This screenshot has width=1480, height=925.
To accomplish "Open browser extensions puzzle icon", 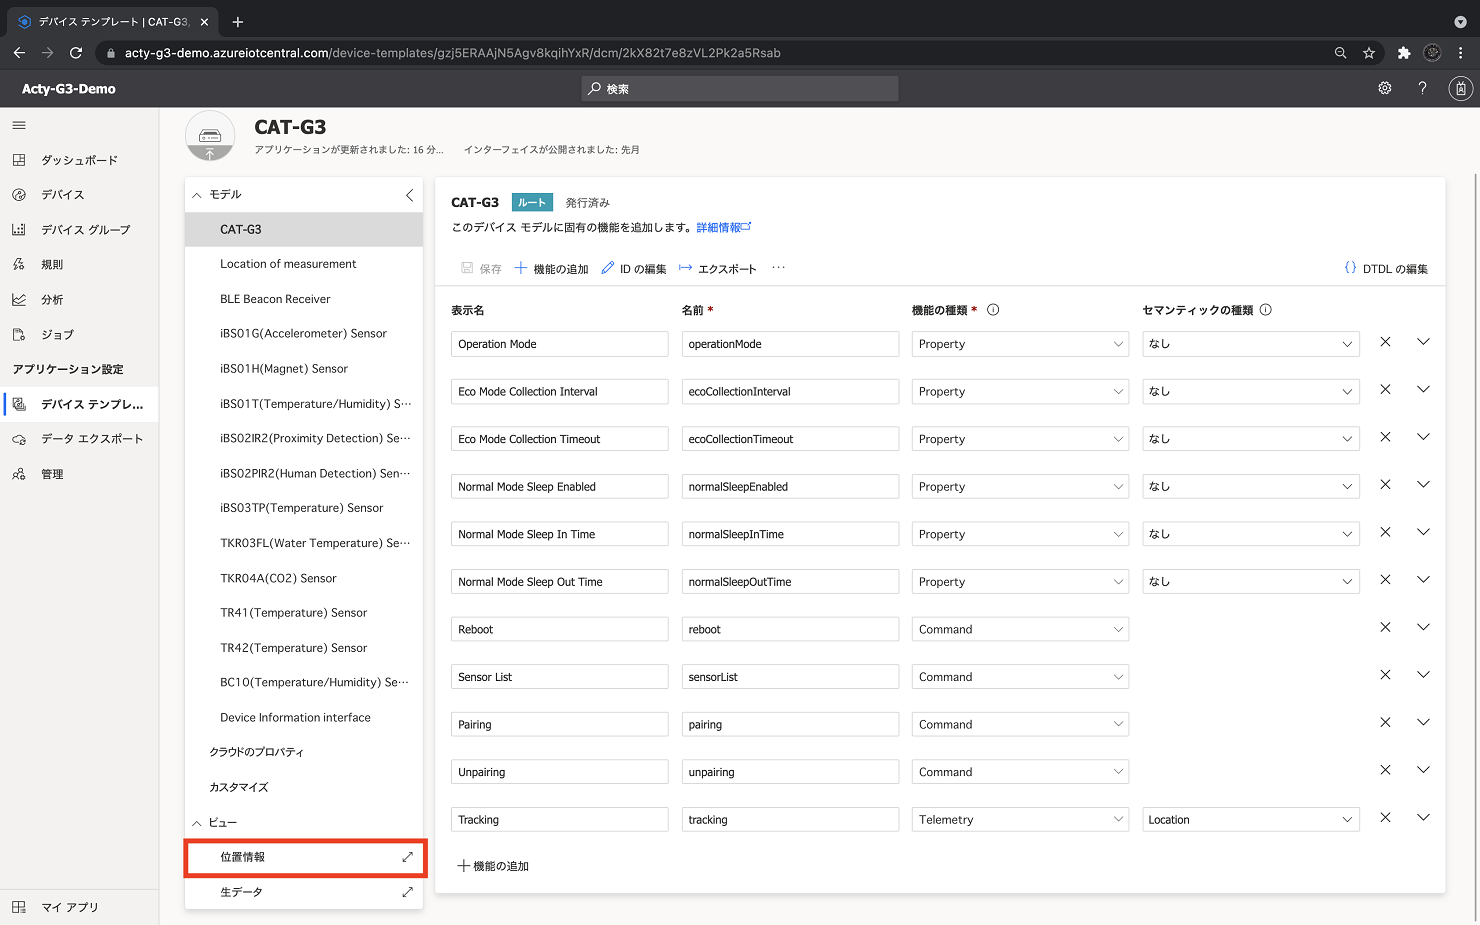I will click(1404, 53).
